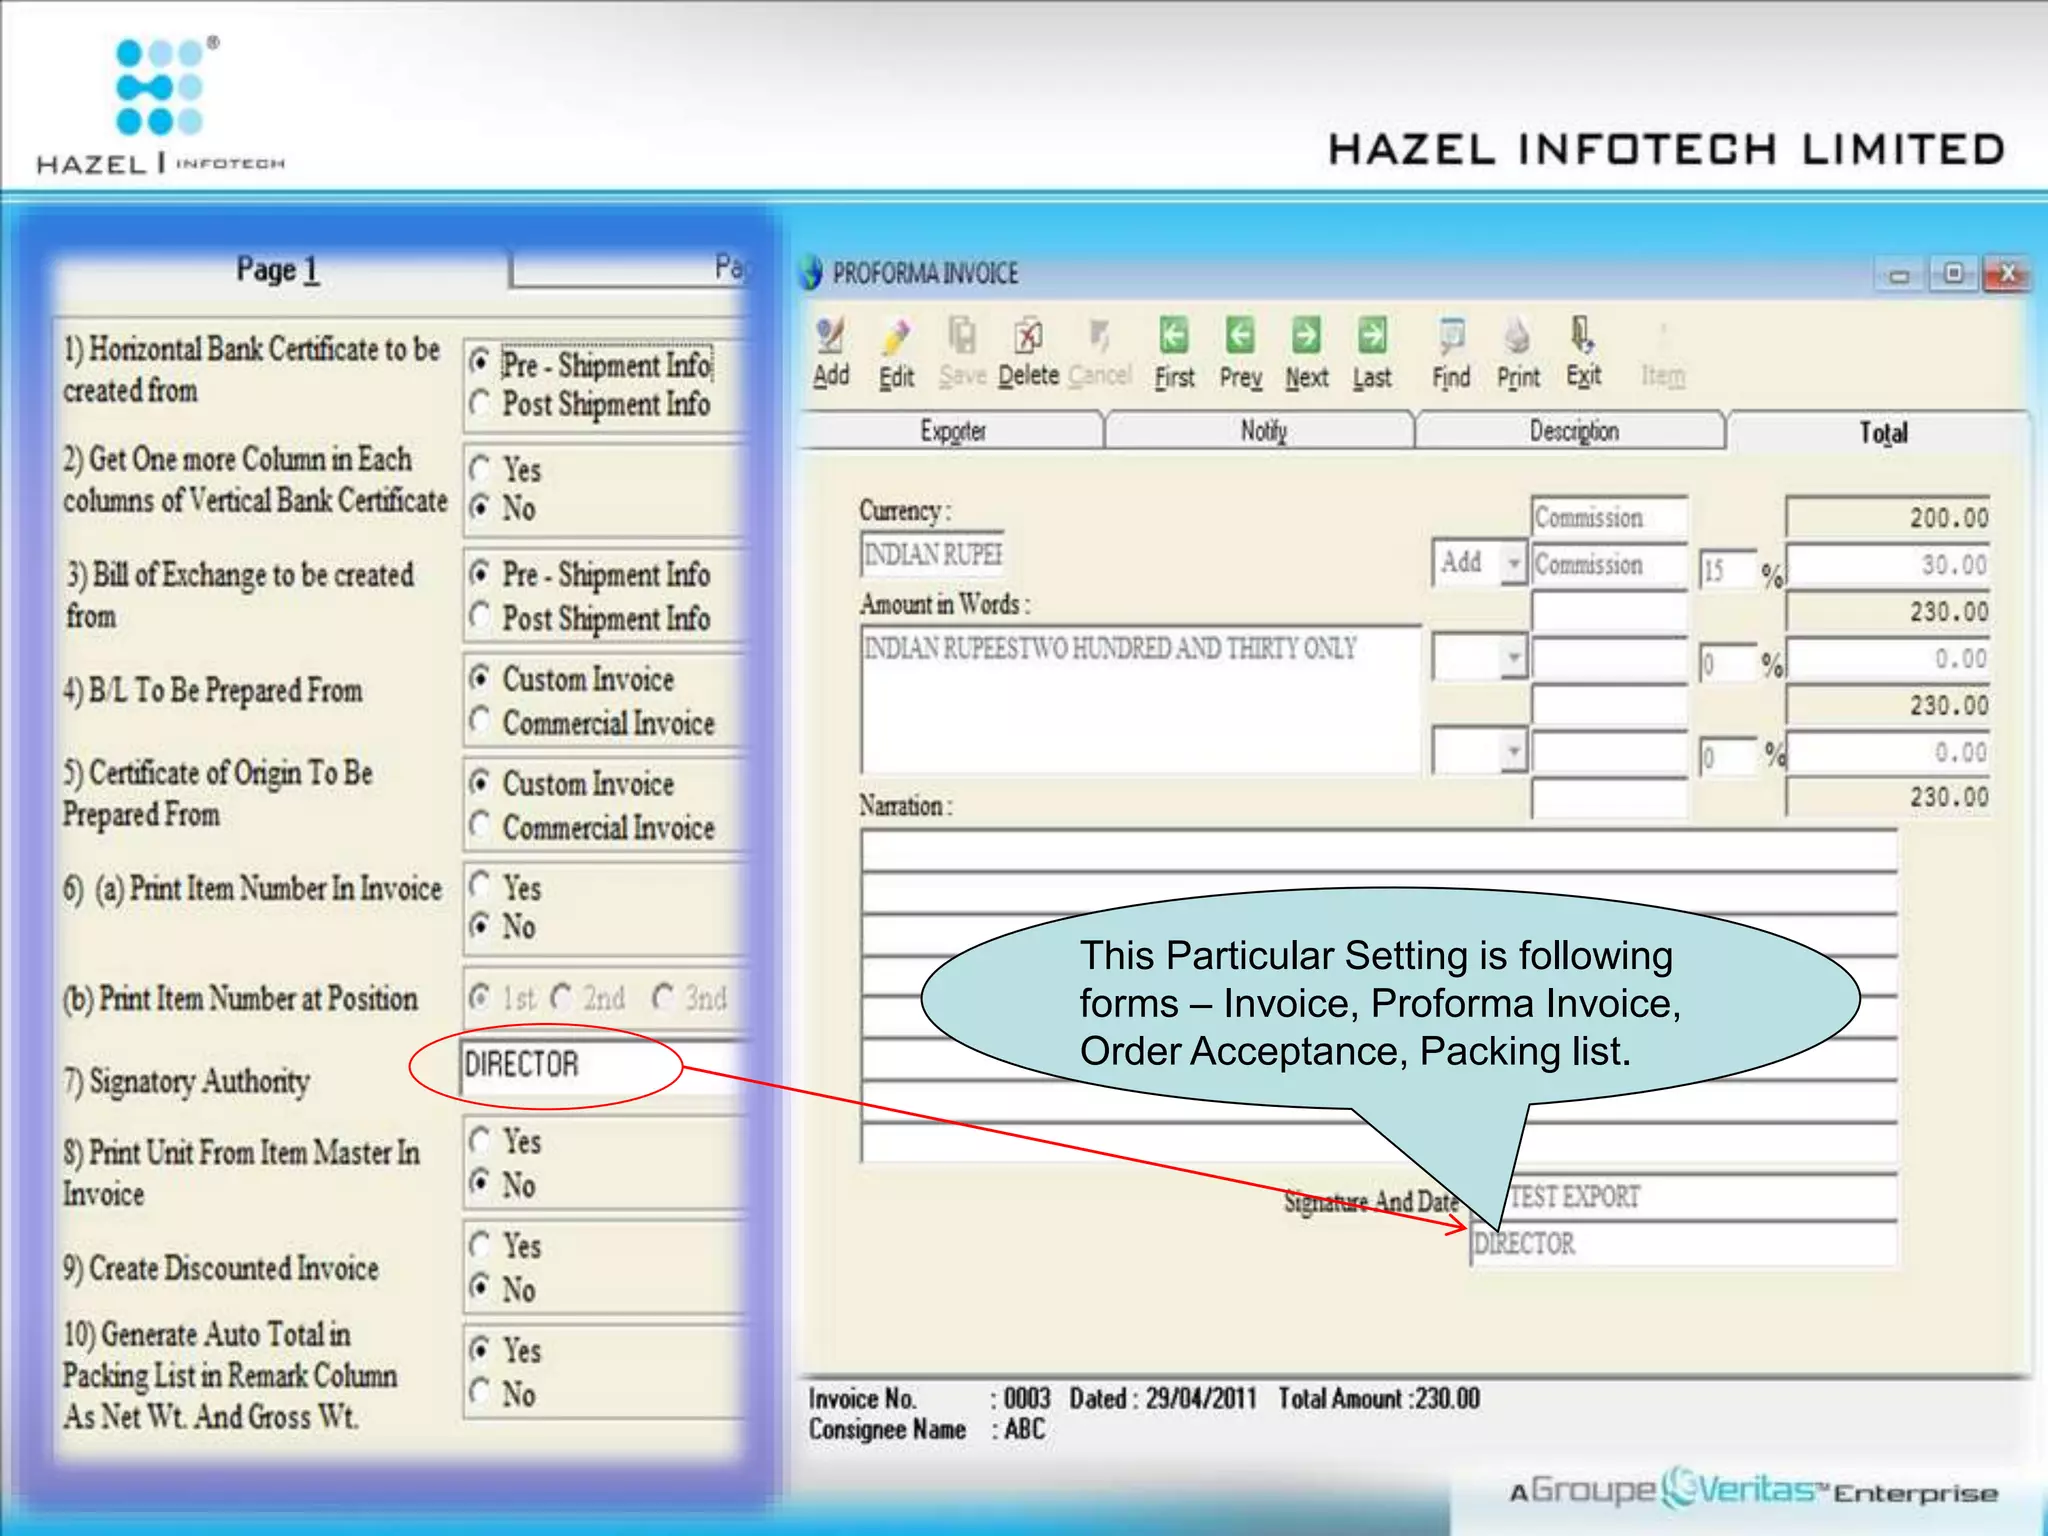
Task: Choose 2nd position for item number
Action: pyautogui.click(x=562, y=997)
